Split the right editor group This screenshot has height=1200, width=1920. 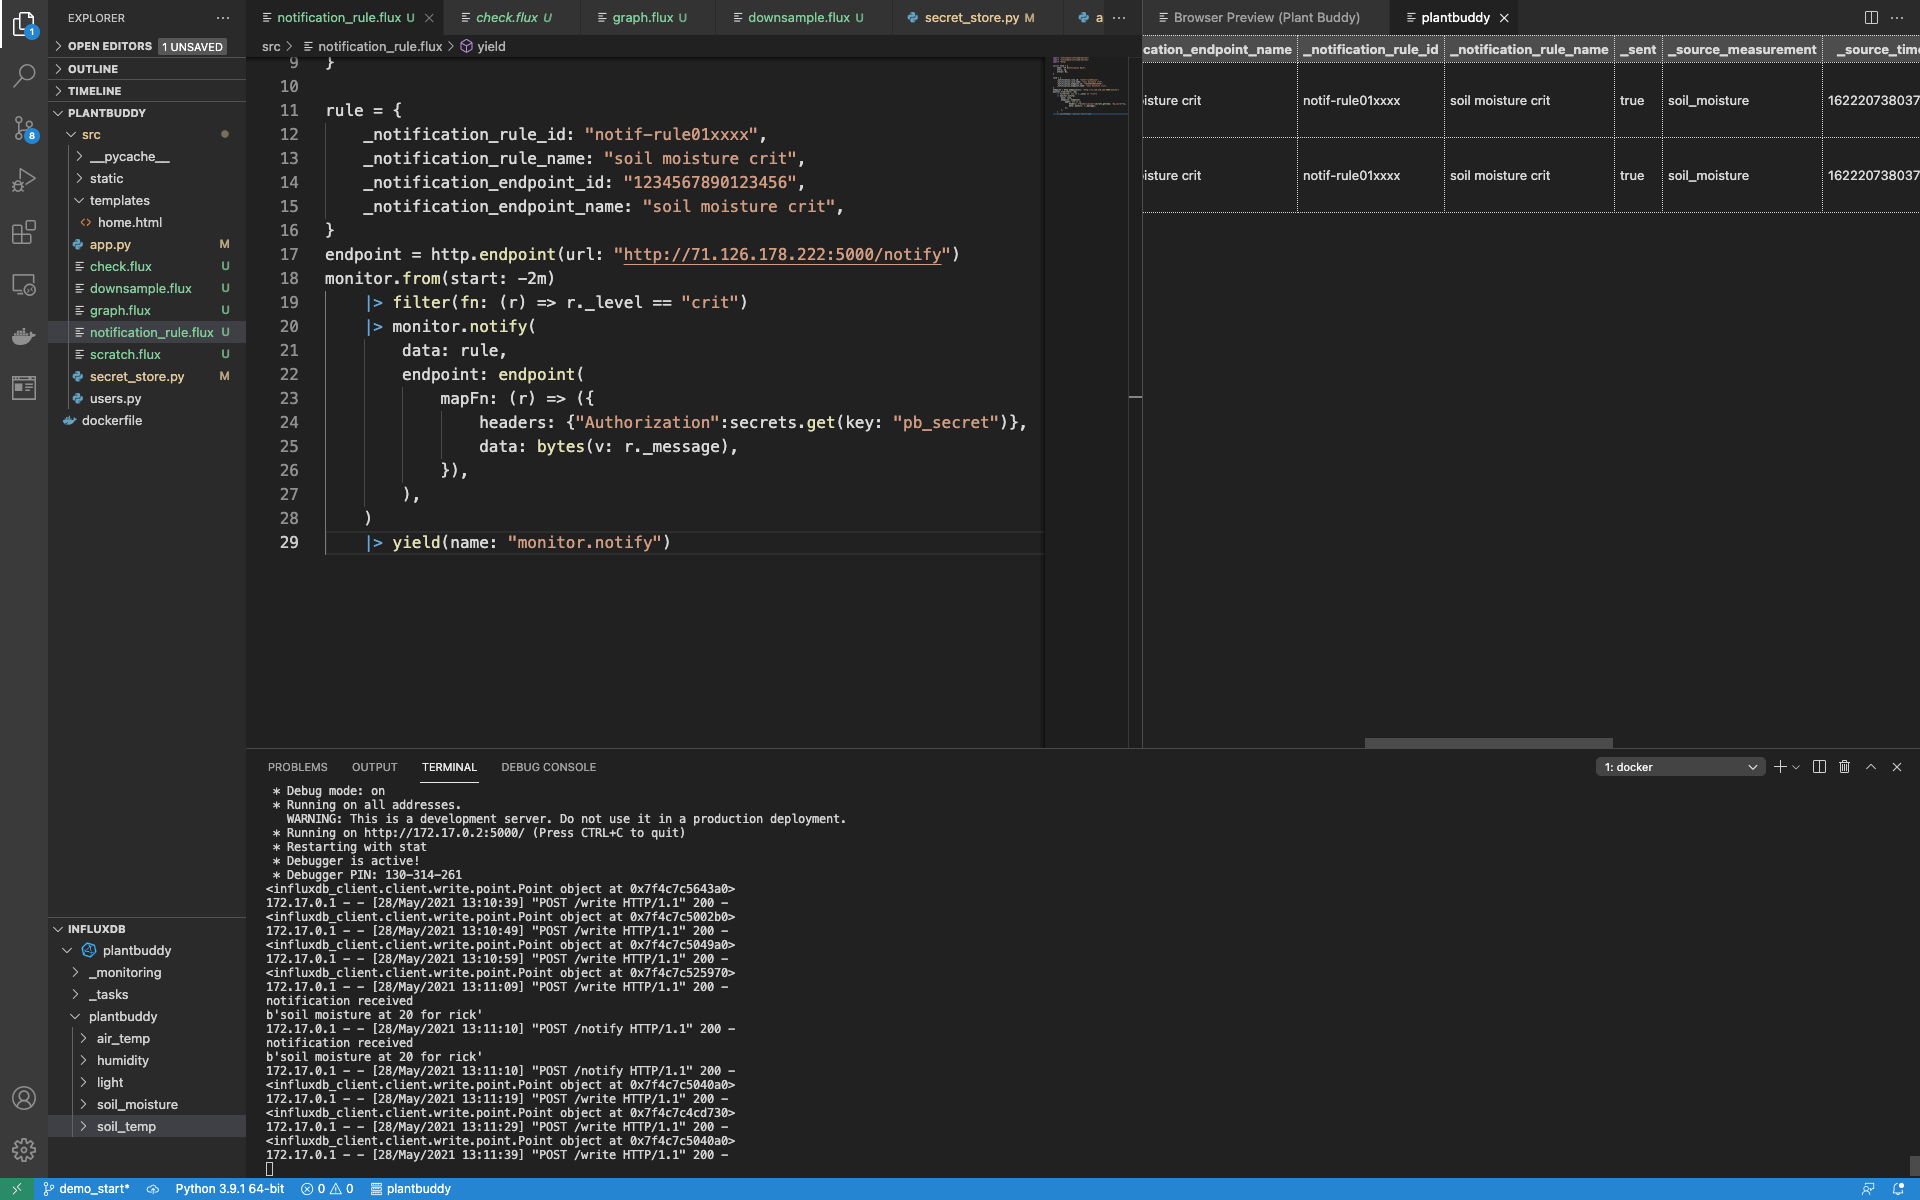click(x=1871, y=18)
